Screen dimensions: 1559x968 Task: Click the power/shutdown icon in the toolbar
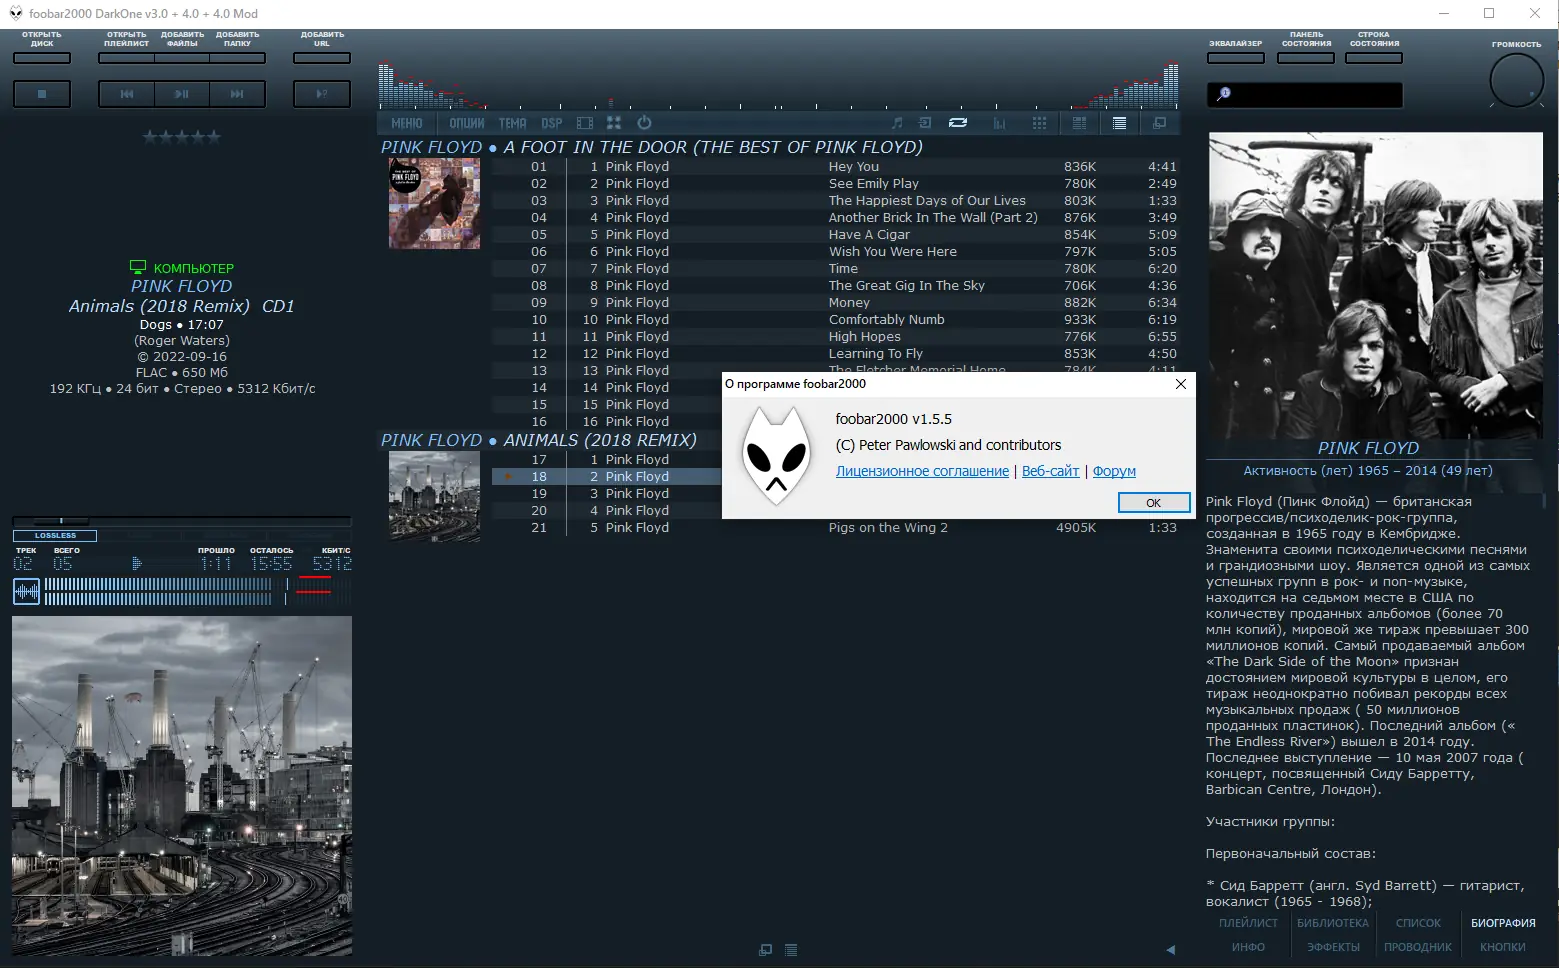click(645, 123)
